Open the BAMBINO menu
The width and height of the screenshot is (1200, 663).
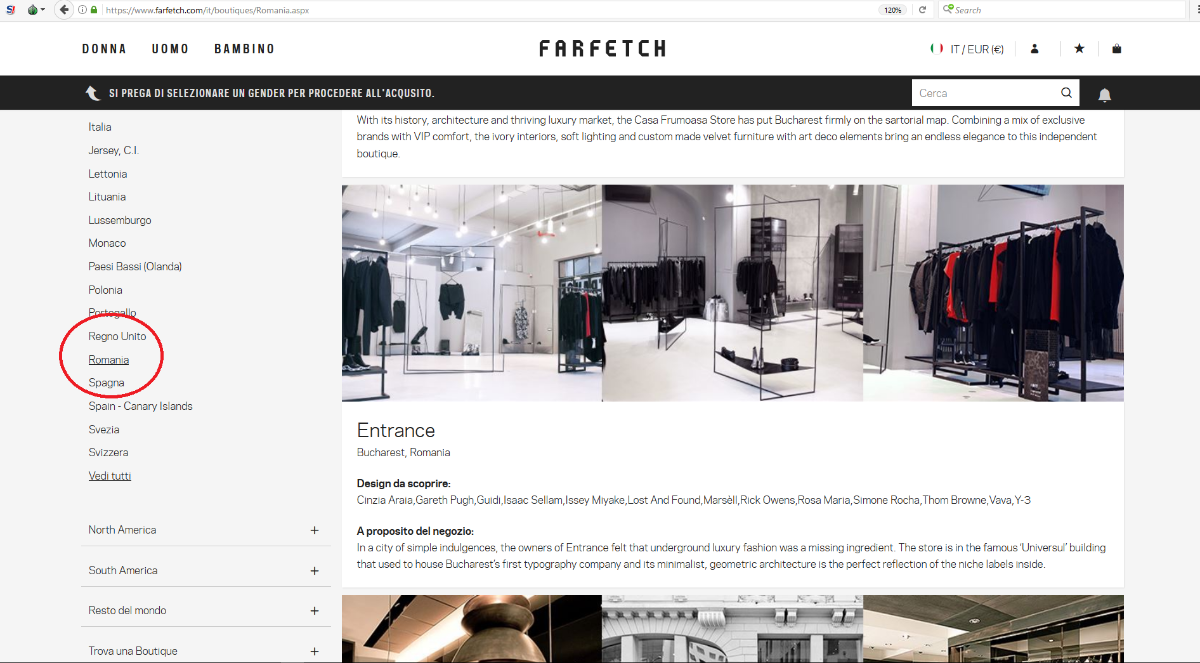pyautogui.click(x=244, y=48)
